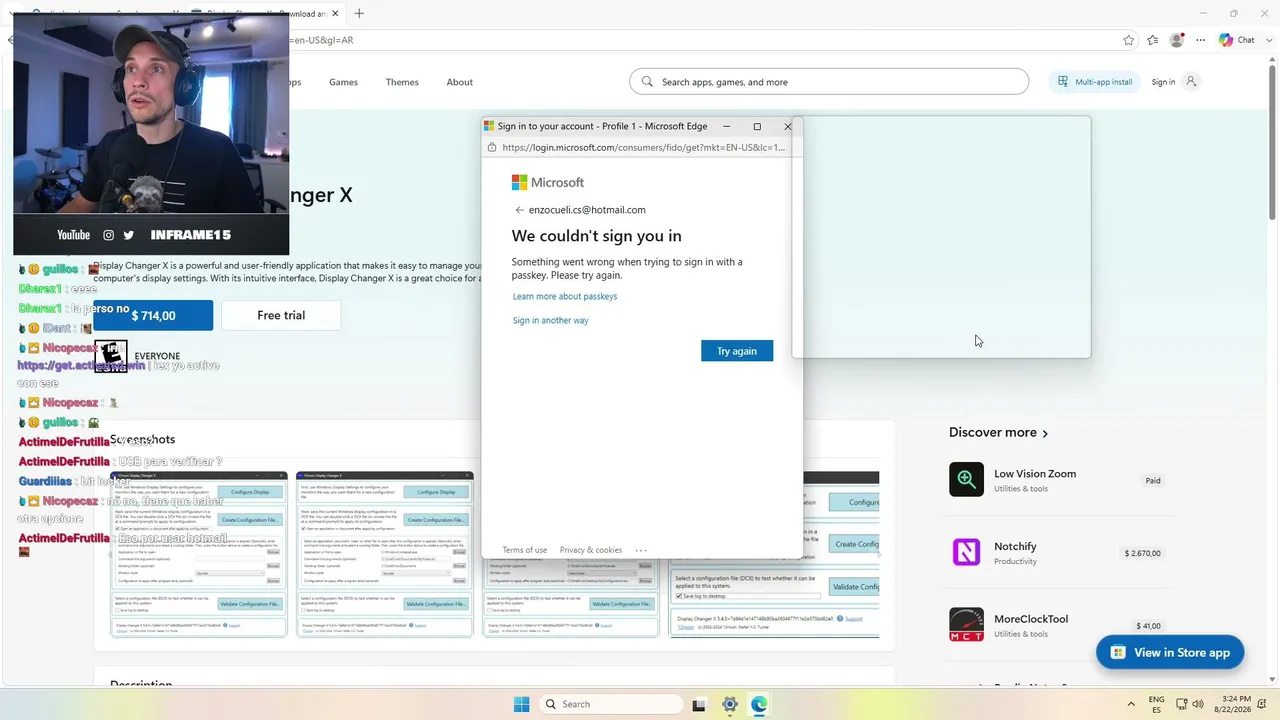Open Task View from the taskbar

click(699, 704)
